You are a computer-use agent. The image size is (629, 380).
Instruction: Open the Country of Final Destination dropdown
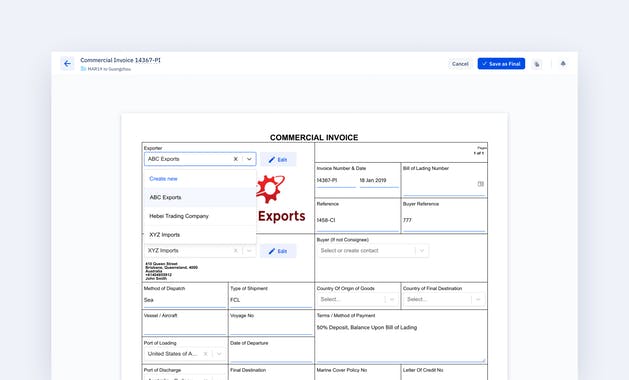(x=444, y=299)
